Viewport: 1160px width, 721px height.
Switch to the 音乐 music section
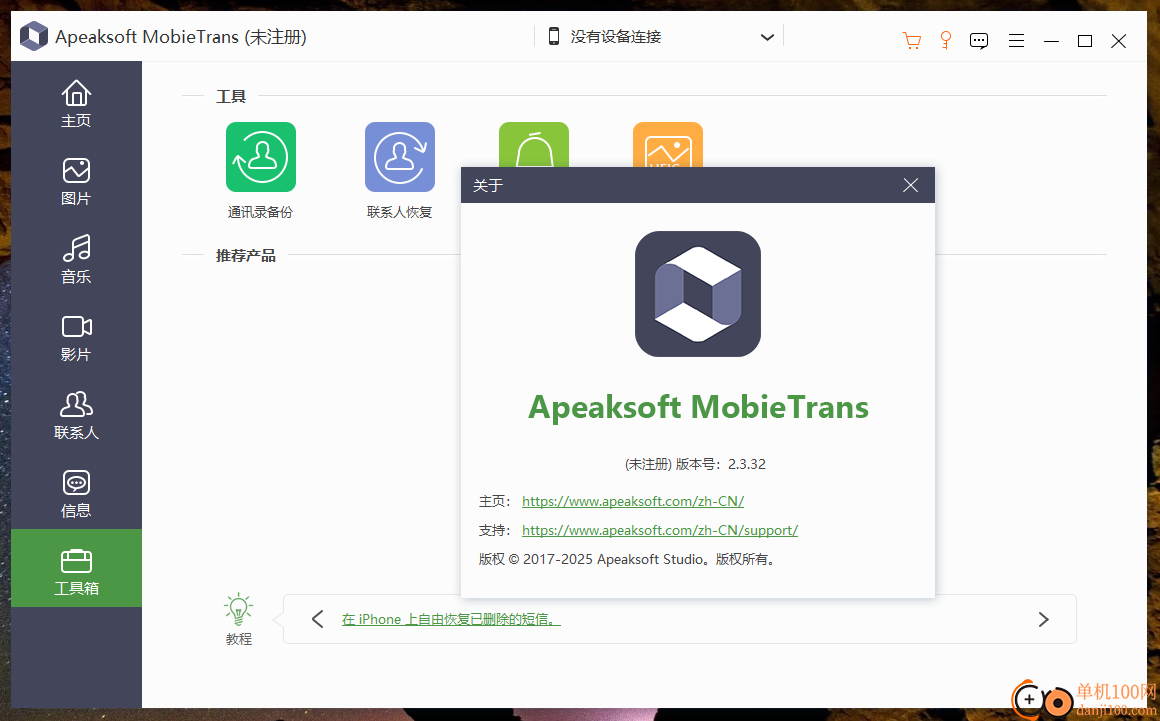[x=76, y=260]
